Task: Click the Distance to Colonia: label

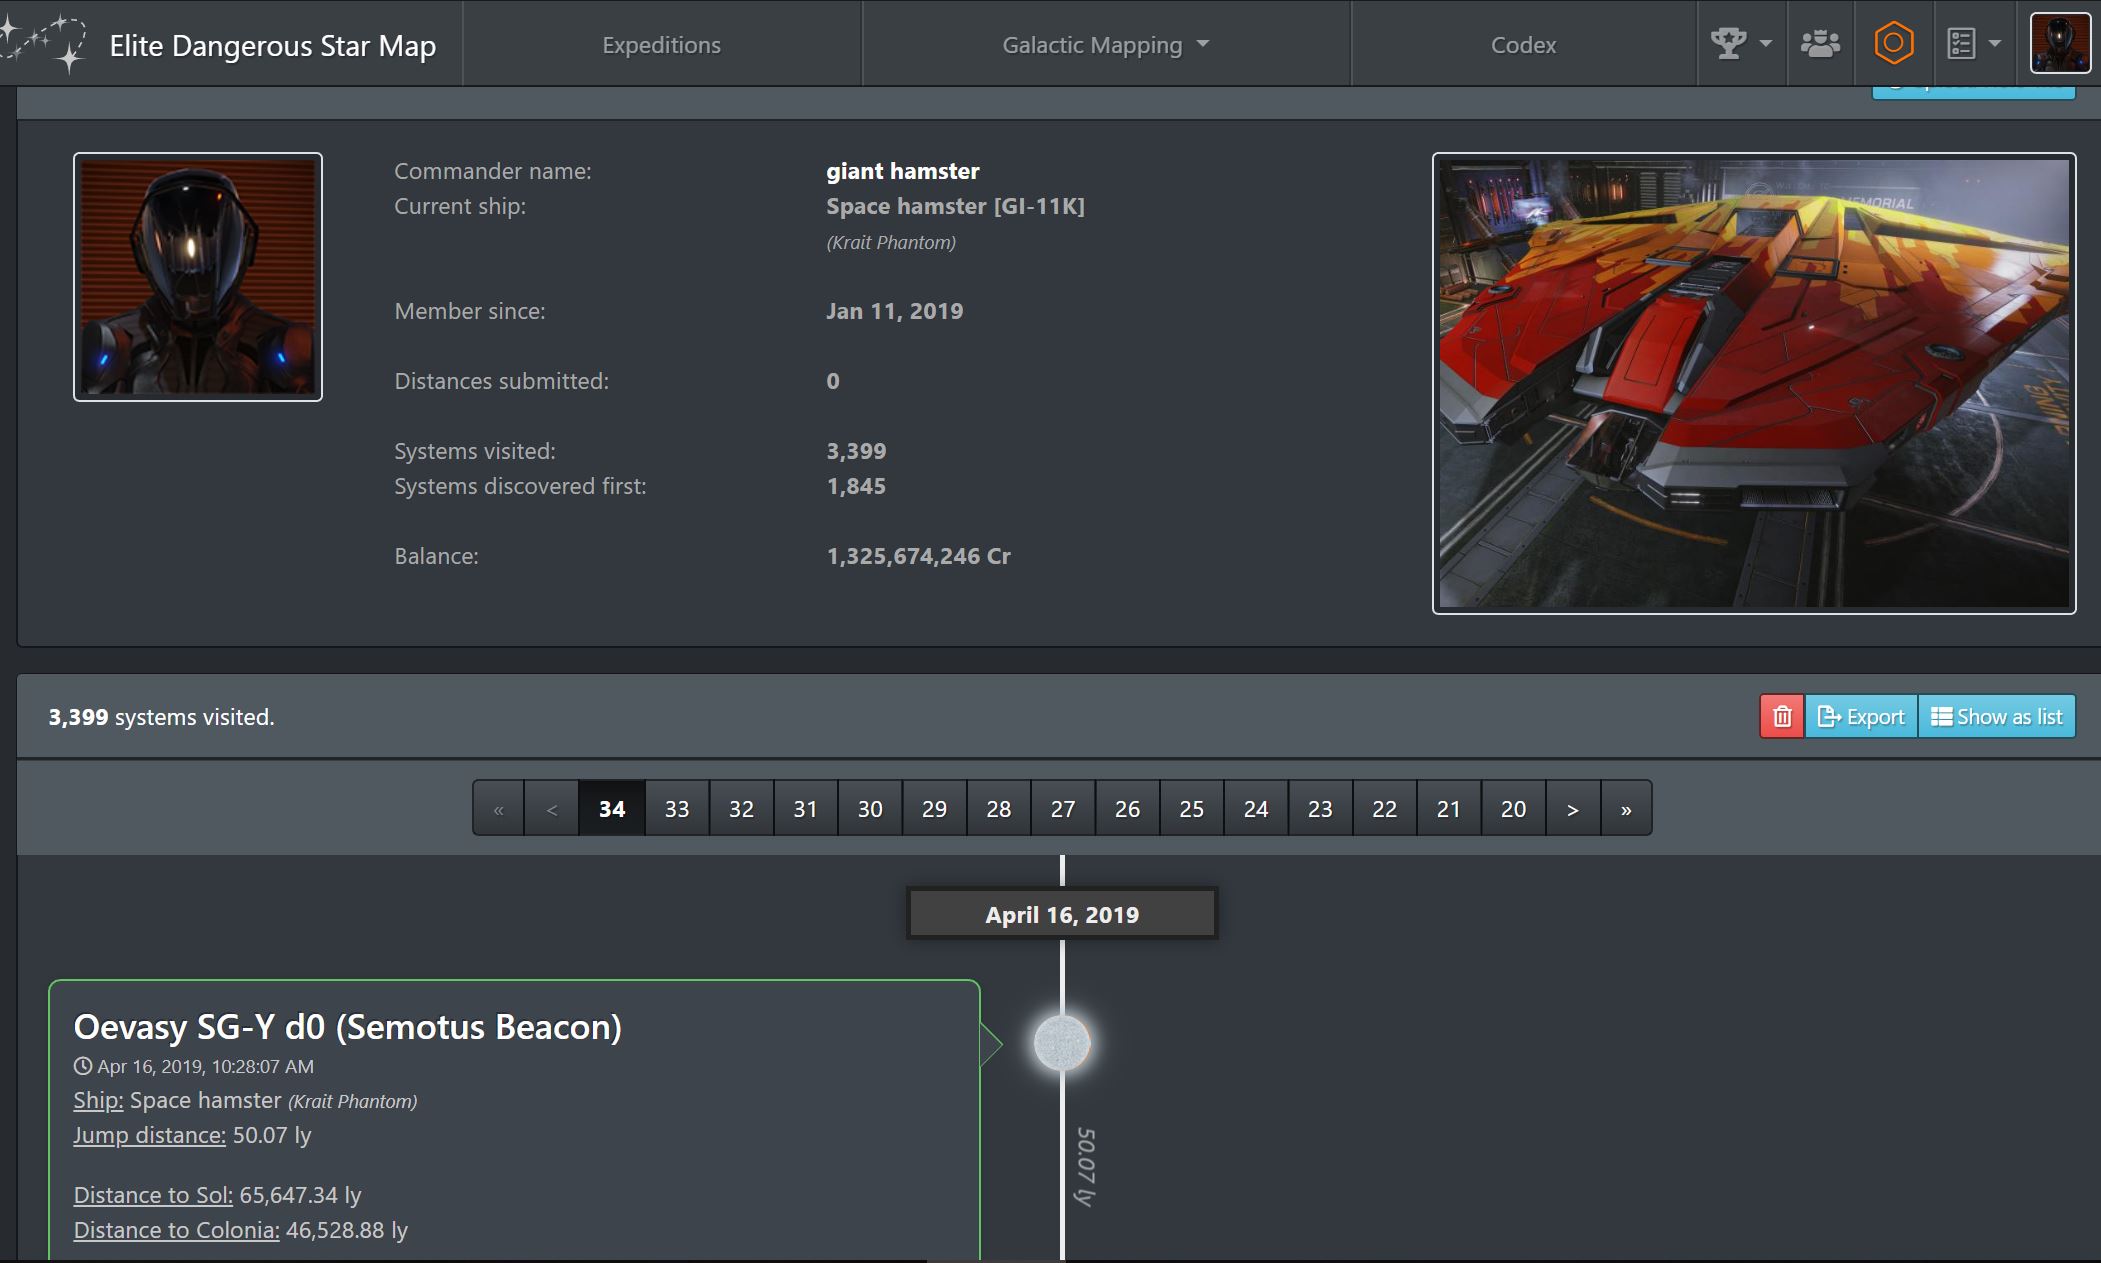Action: (176, 1230)
